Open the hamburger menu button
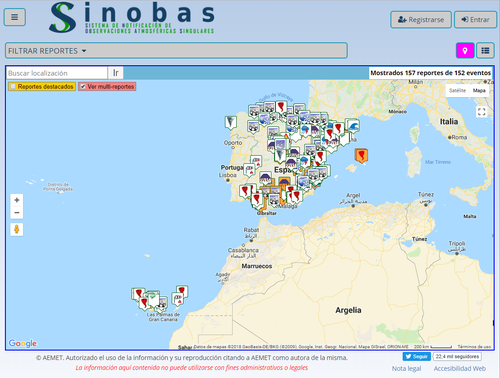Screen dimensions: 500x378 tap(14, 17)
